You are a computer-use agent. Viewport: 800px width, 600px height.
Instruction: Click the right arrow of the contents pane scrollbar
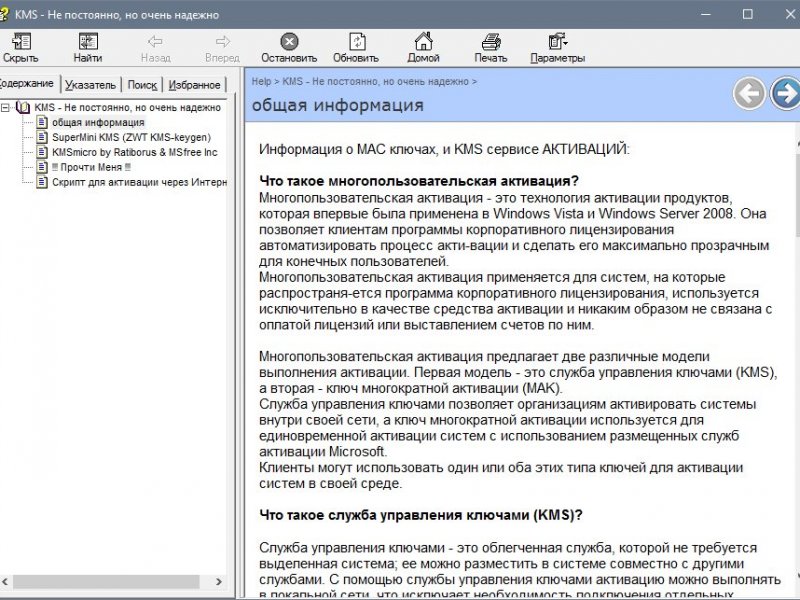coord(219,581)
